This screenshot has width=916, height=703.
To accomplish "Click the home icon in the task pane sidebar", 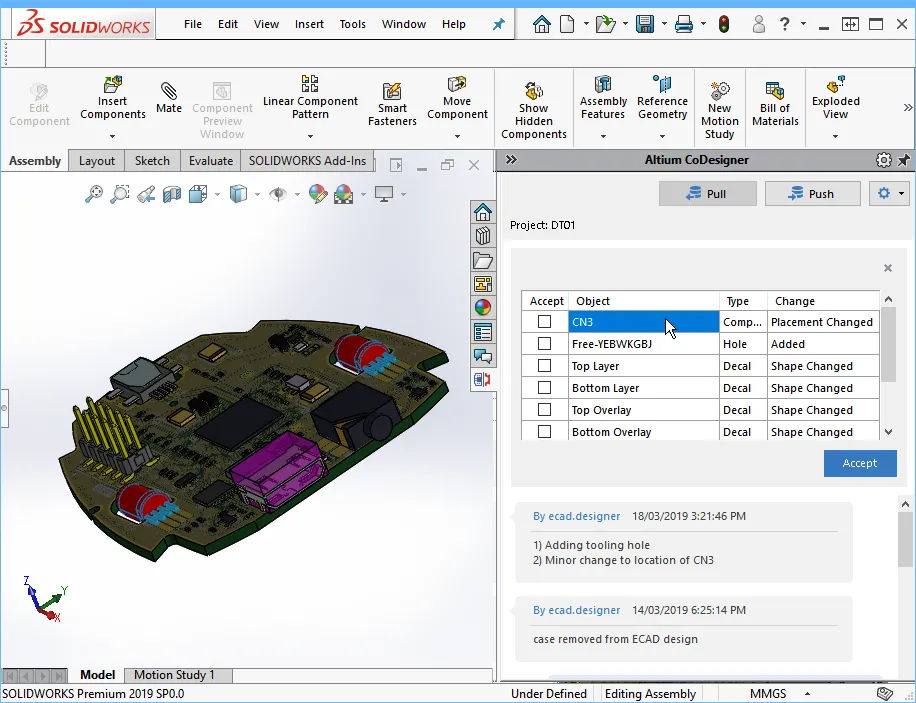I will [483, 212].
